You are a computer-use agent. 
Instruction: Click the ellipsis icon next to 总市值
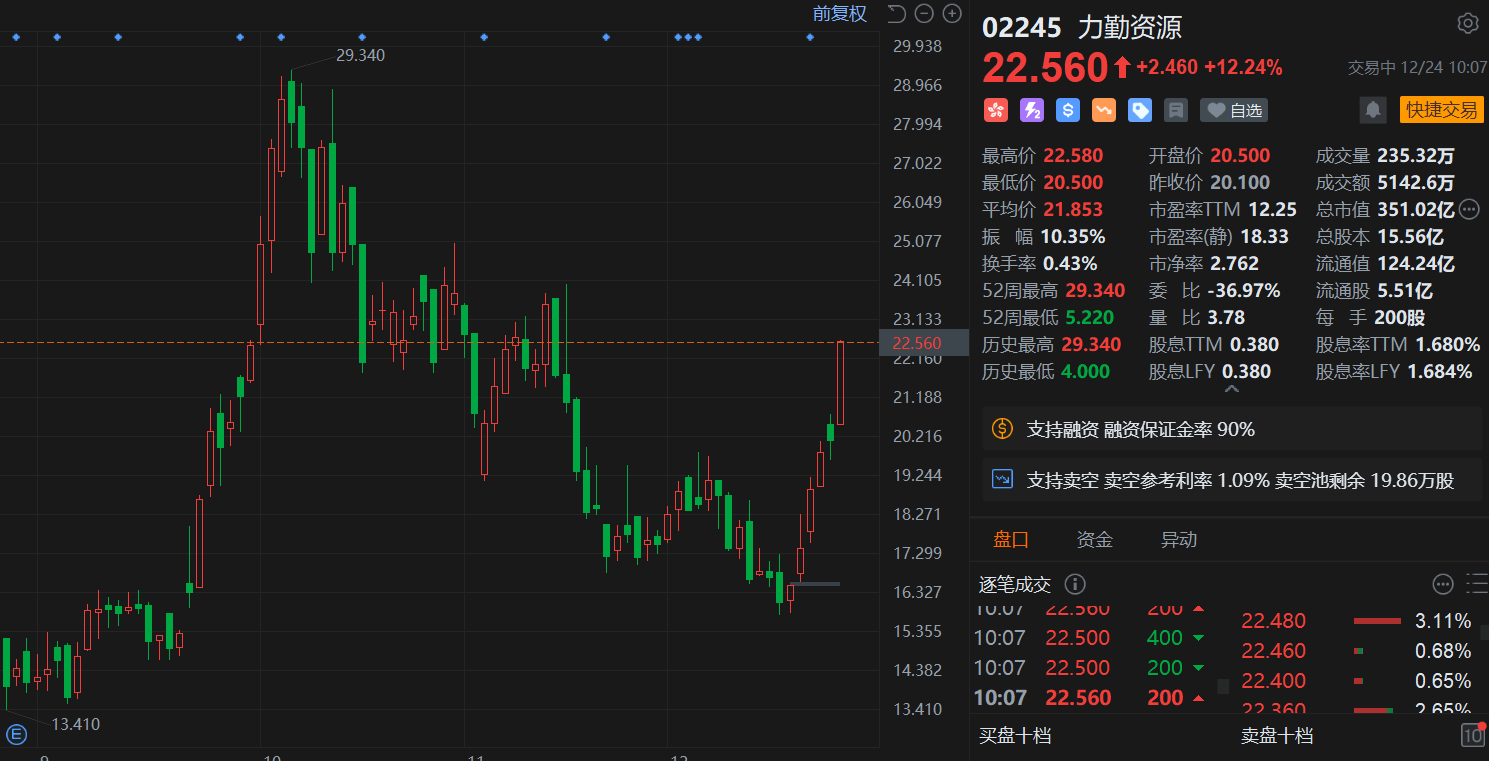point(1469,209)
